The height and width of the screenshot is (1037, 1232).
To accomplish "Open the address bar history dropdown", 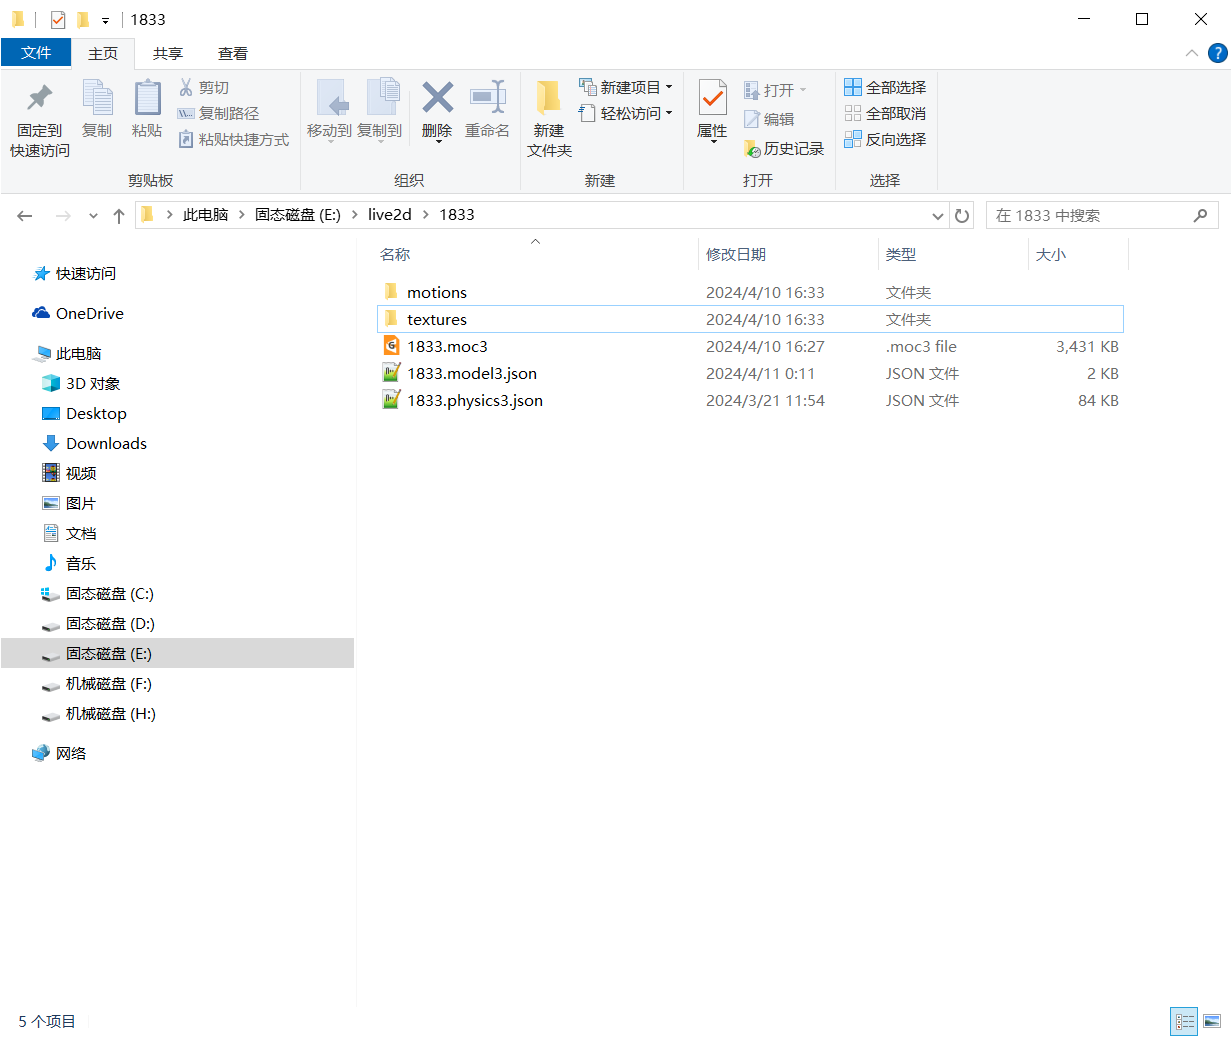I will pos(938,216).
